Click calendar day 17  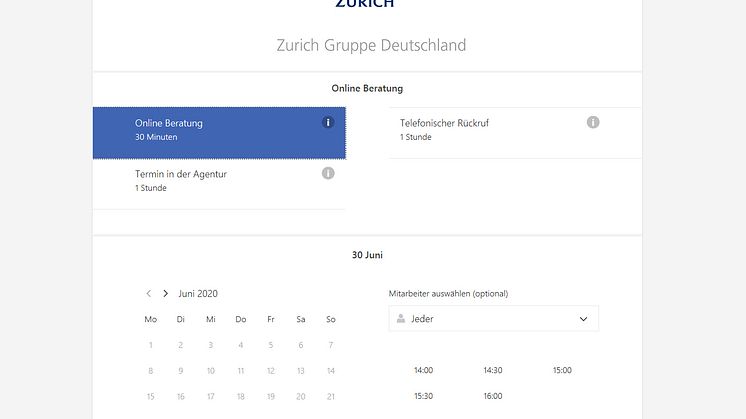pyautogui.click(x=210, y=396)
